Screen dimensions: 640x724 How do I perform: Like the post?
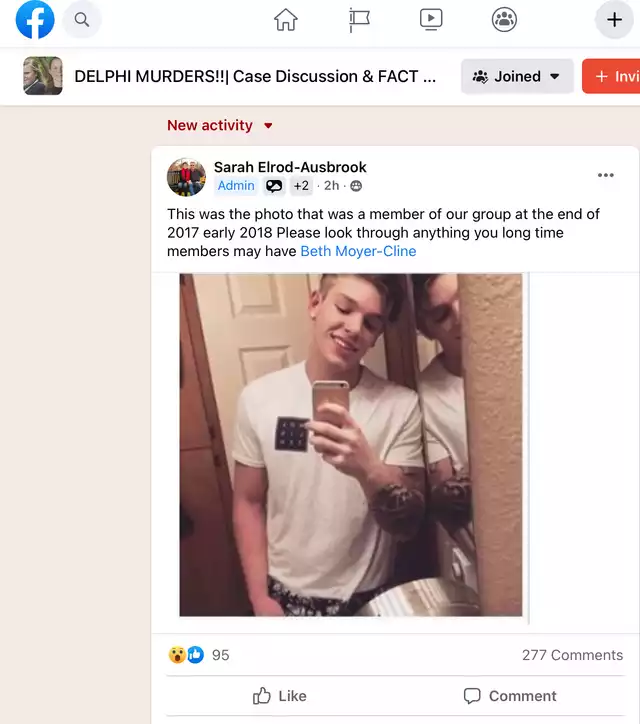[279, 696]
